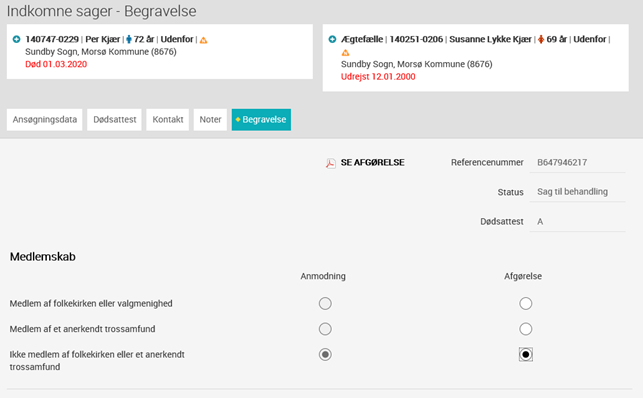Viewport: 643px width, 398px height.
Task: Click name Susanne Lykke Kjær
Action: click(x=490, y=39)
